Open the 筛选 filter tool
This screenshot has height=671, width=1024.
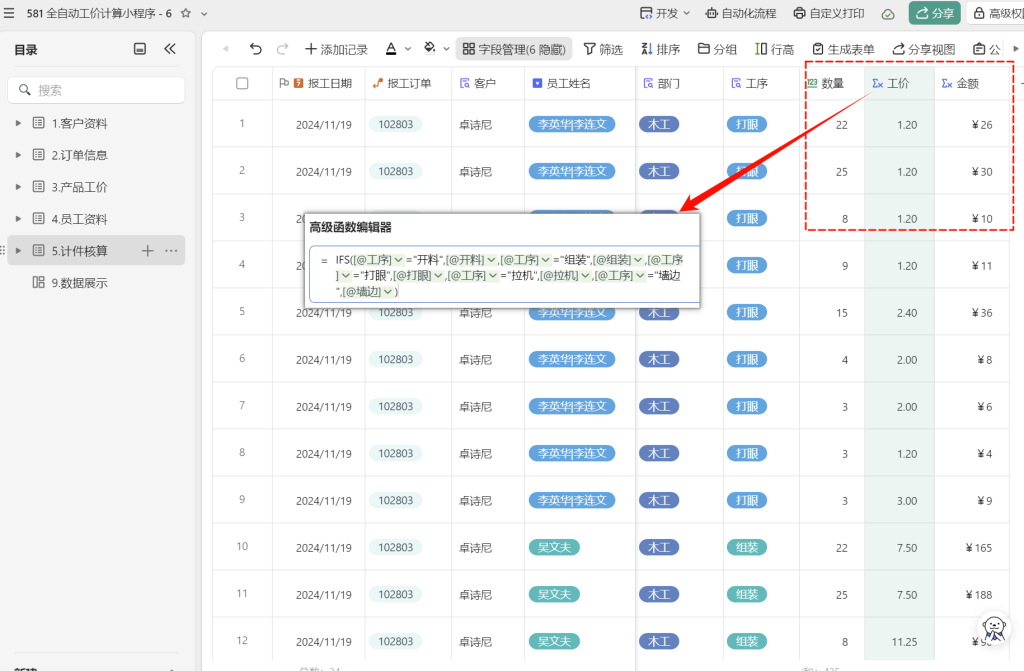pyautogui.click(x=603, y=49)
